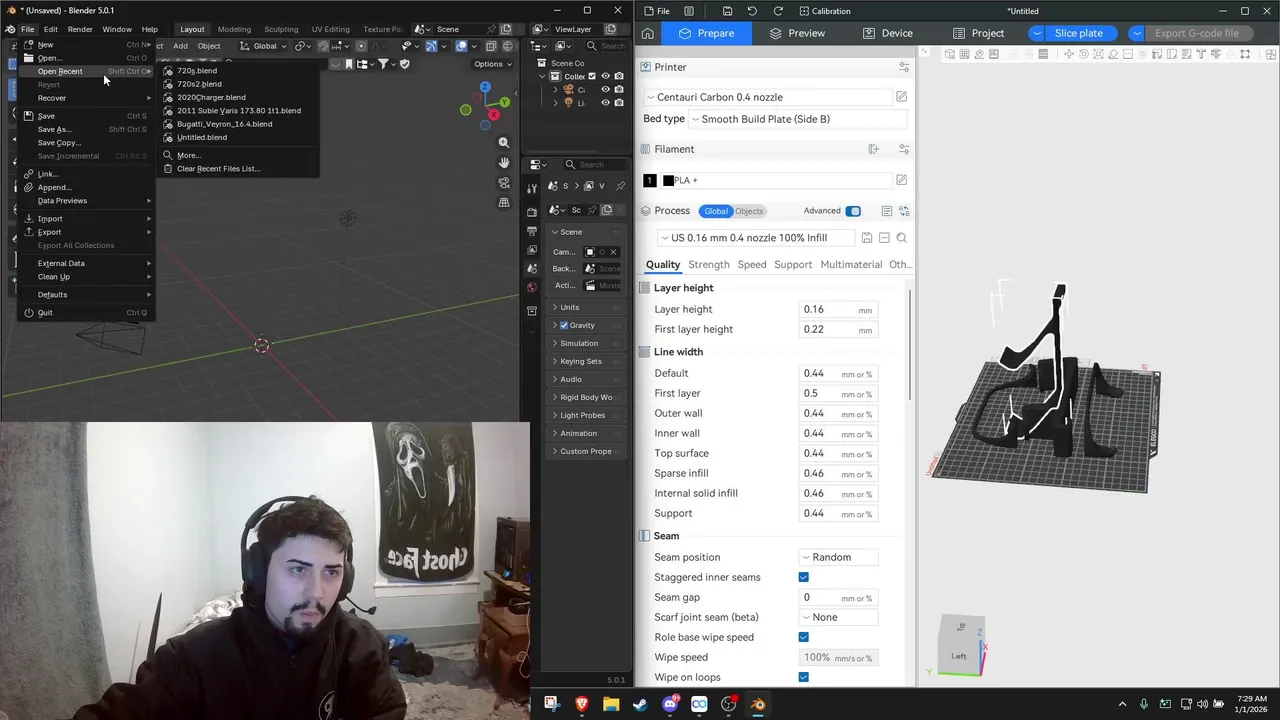Open the Bed type dropdown

(x=797, y=119)
